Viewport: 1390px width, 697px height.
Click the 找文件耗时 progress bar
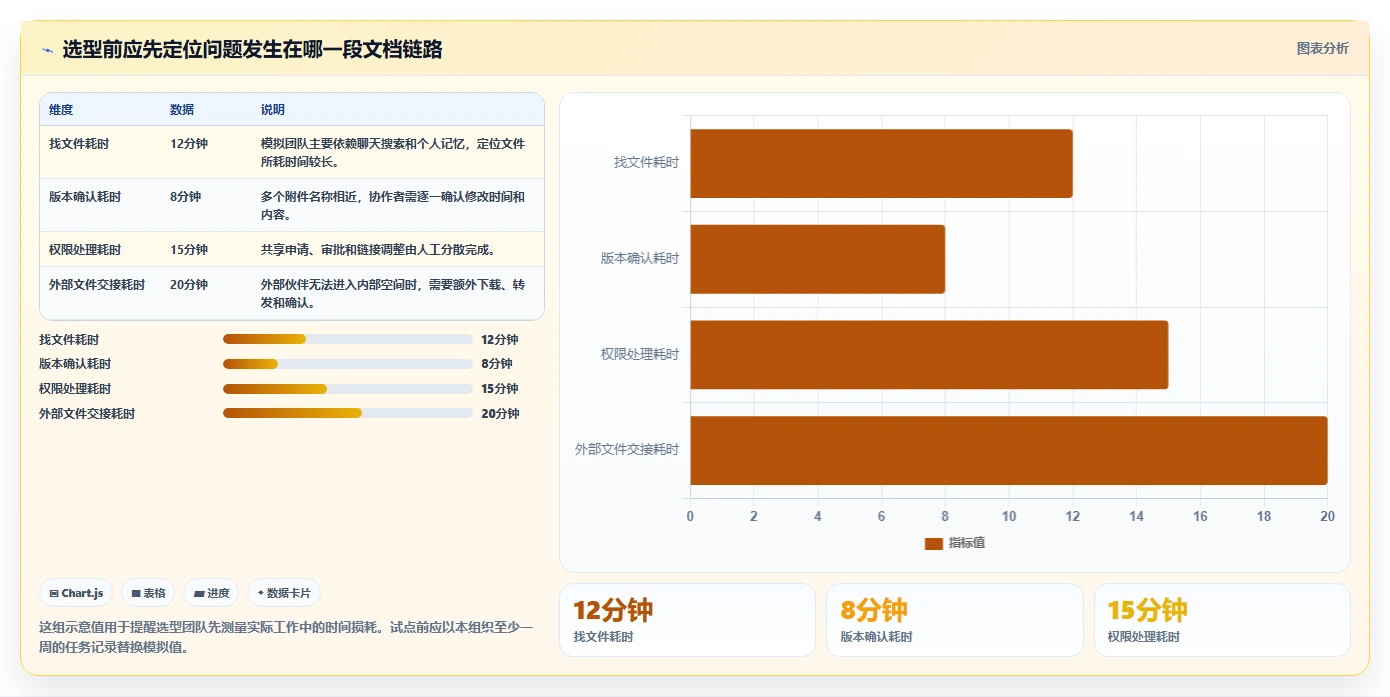pyautogui.click(x=348, y=339)
